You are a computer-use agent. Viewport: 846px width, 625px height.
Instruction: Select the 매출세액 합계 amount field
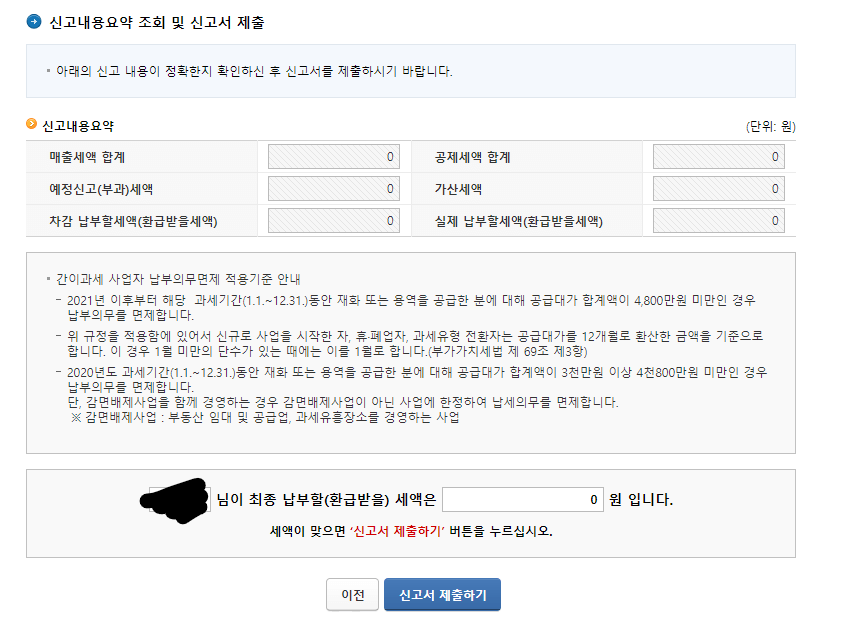tap(333, 154)
